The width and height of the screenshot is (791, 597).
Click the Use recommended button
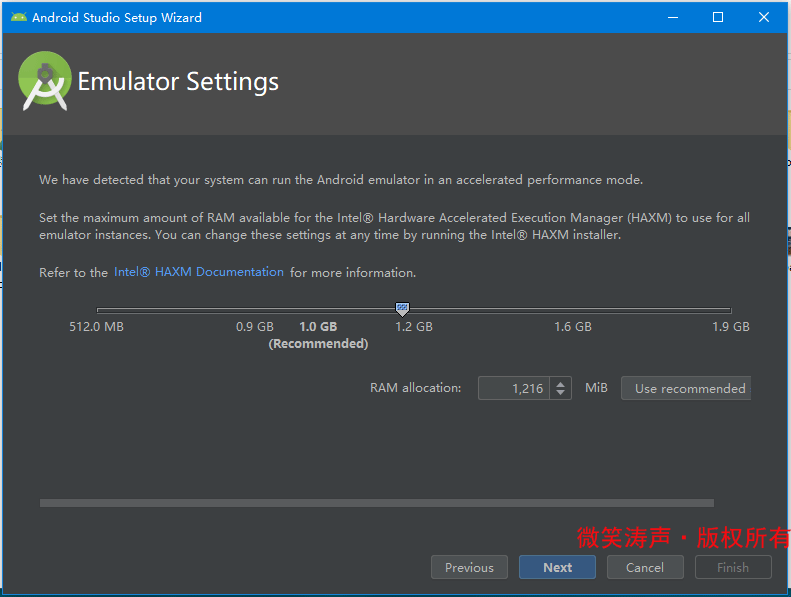(x=686, y=388)
